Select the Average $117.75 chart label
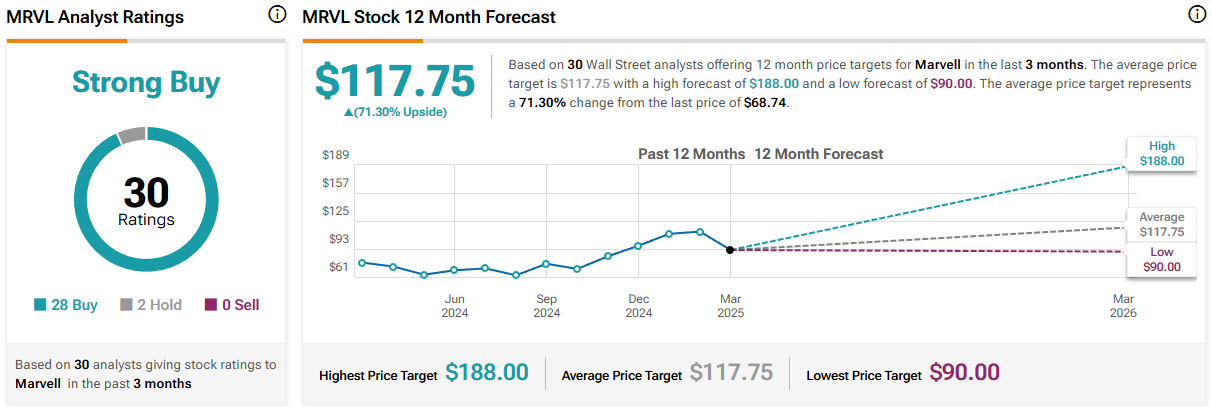Viewport: 1212px width, 407px height. click(1162, 224)
